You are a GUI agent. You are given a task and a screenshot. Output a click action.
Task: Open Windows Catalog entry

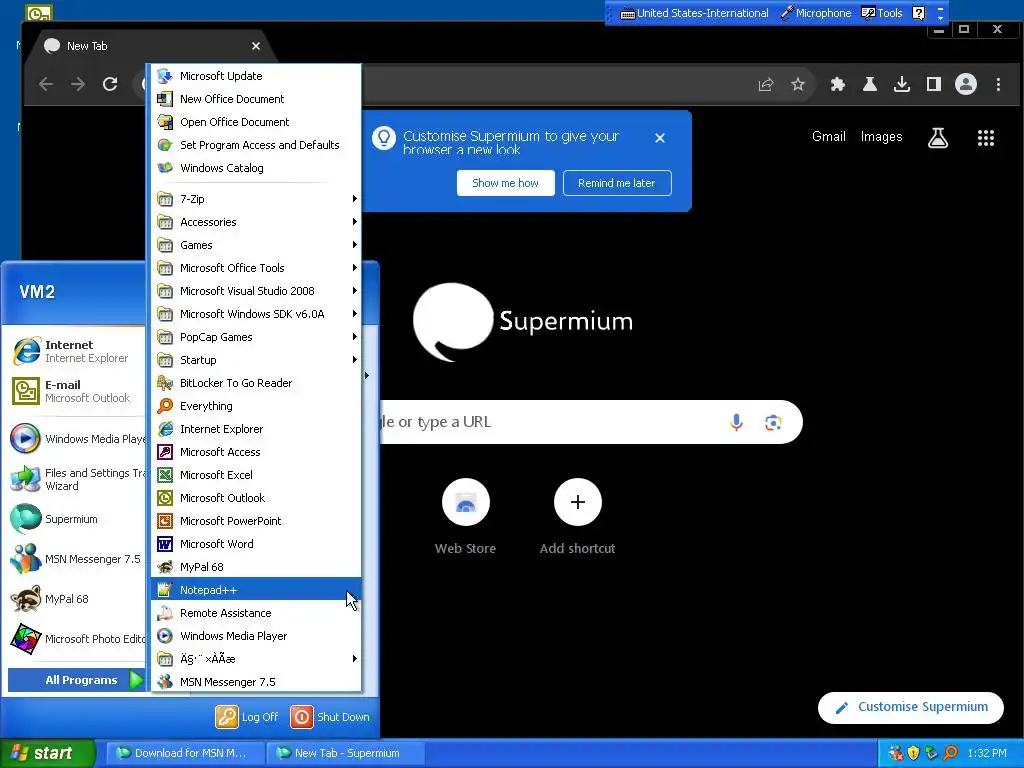(256, 168)
